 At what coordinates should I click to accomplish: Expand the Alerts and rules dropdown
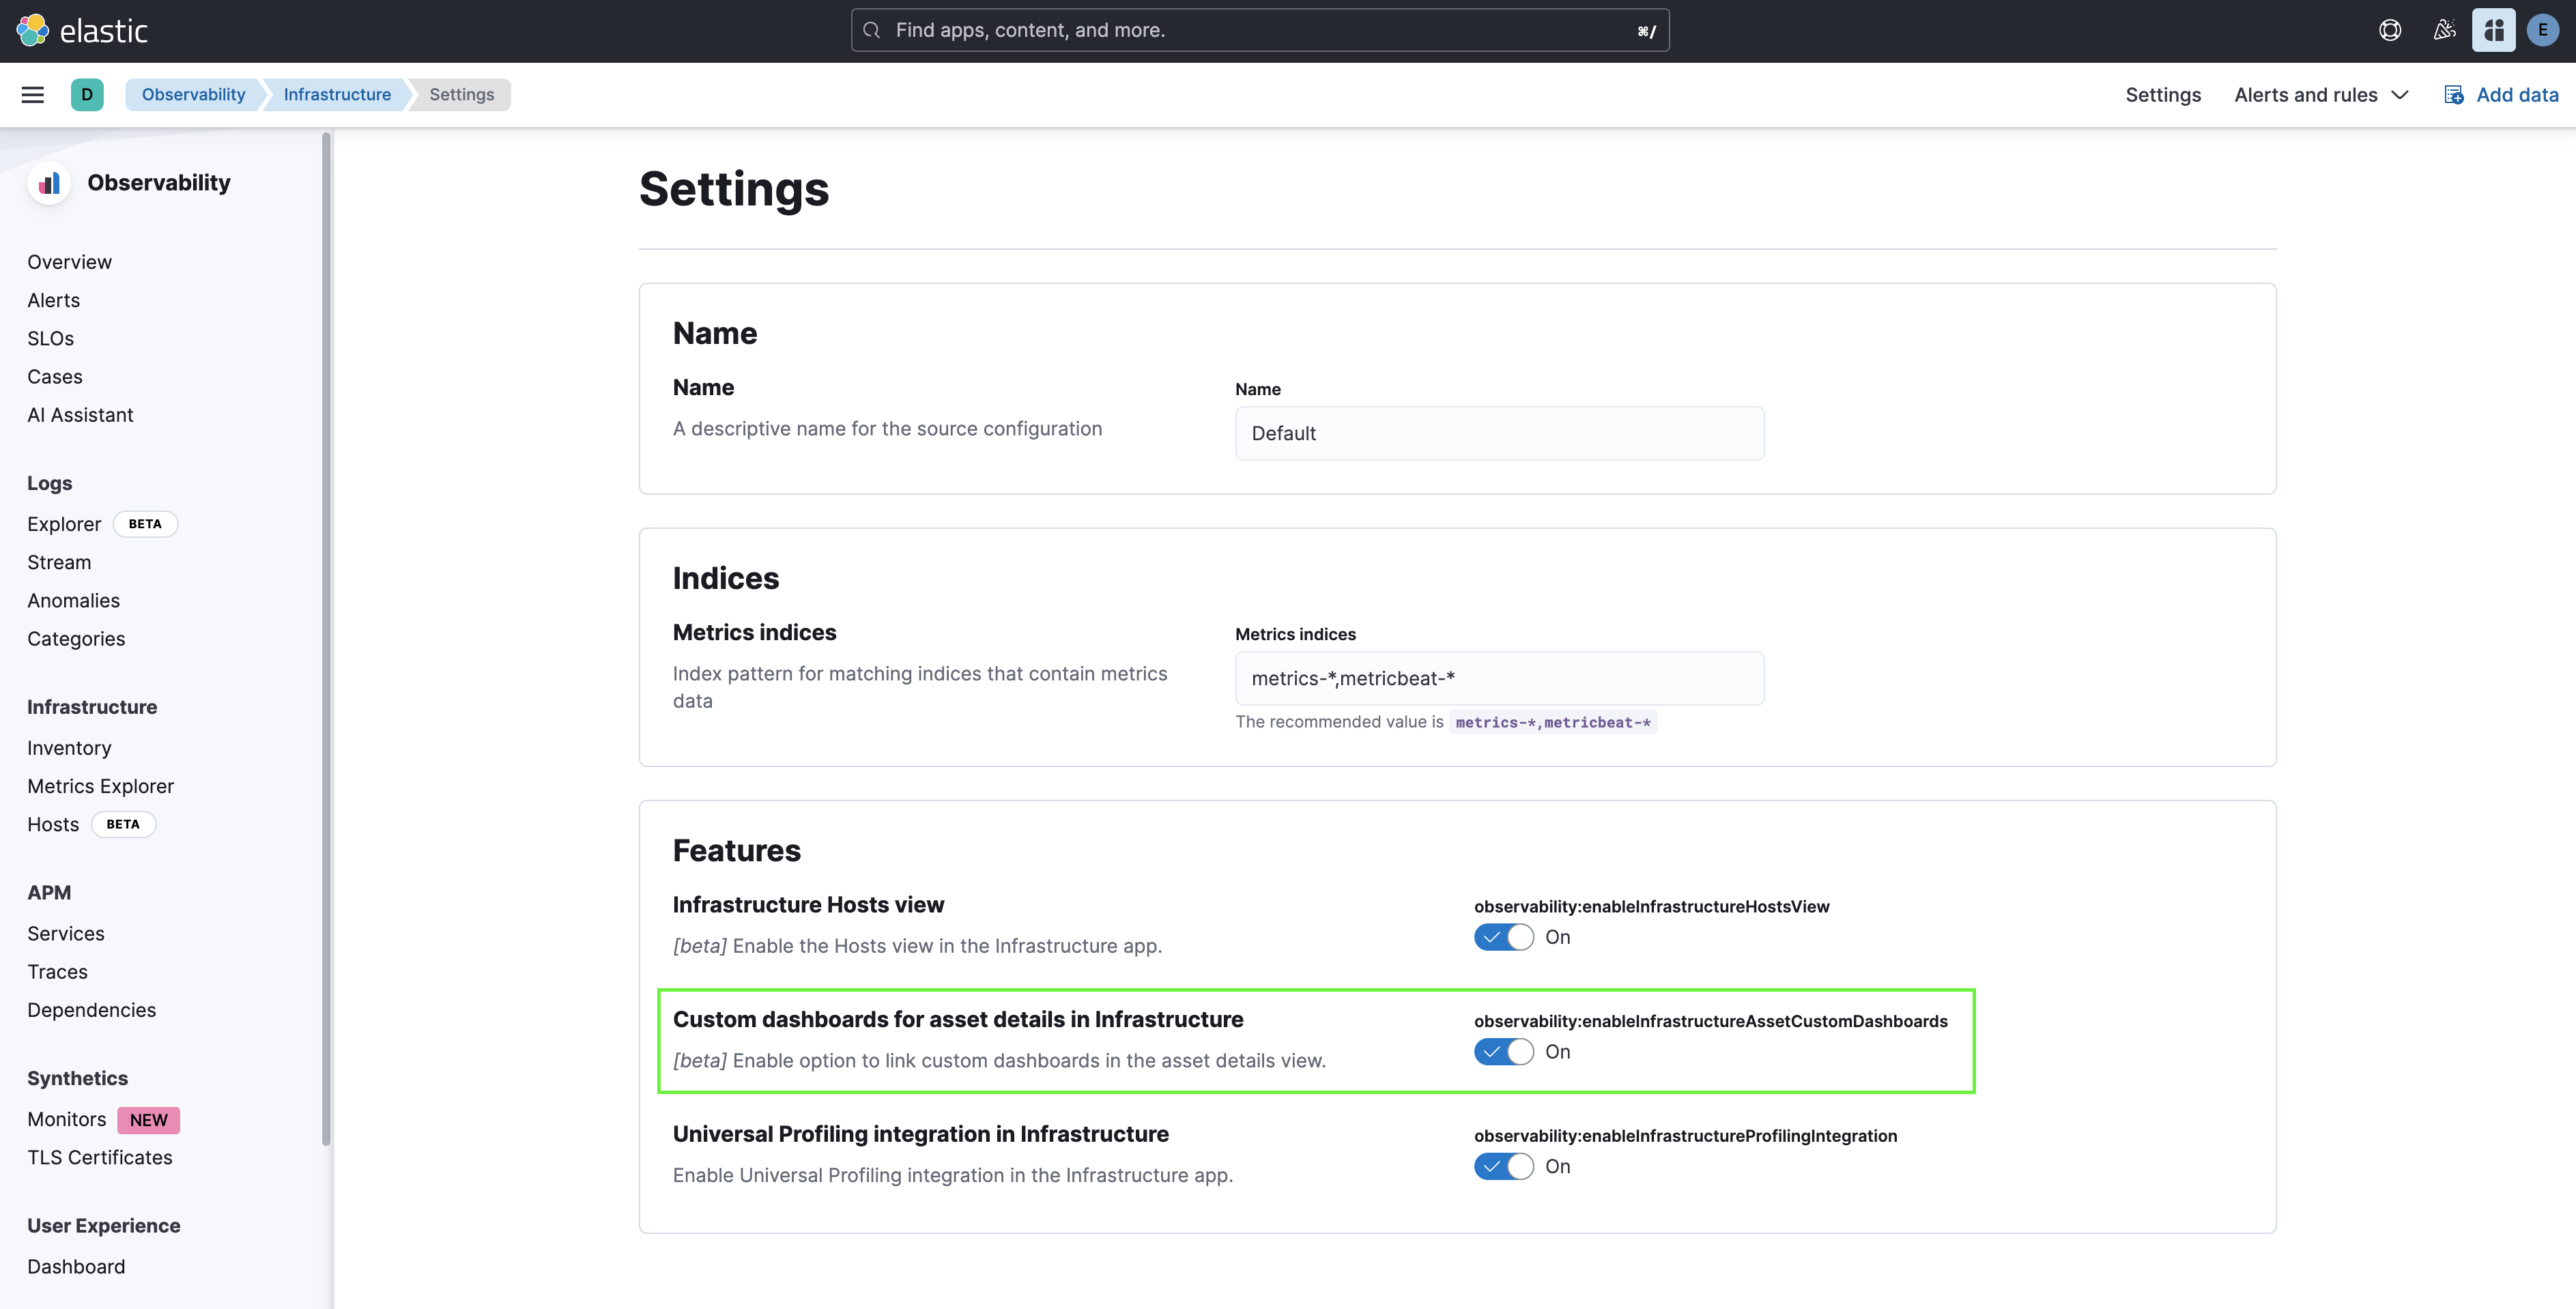2321,95
